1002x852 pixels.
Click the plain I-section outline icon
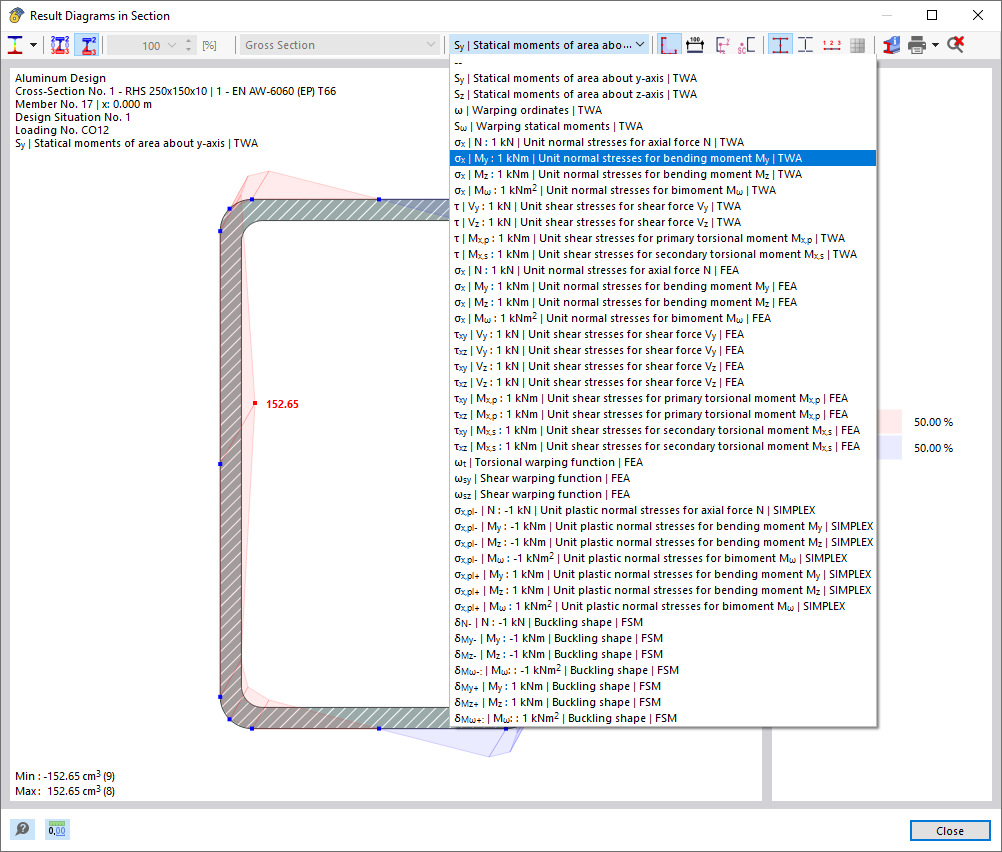pos(805,45)
